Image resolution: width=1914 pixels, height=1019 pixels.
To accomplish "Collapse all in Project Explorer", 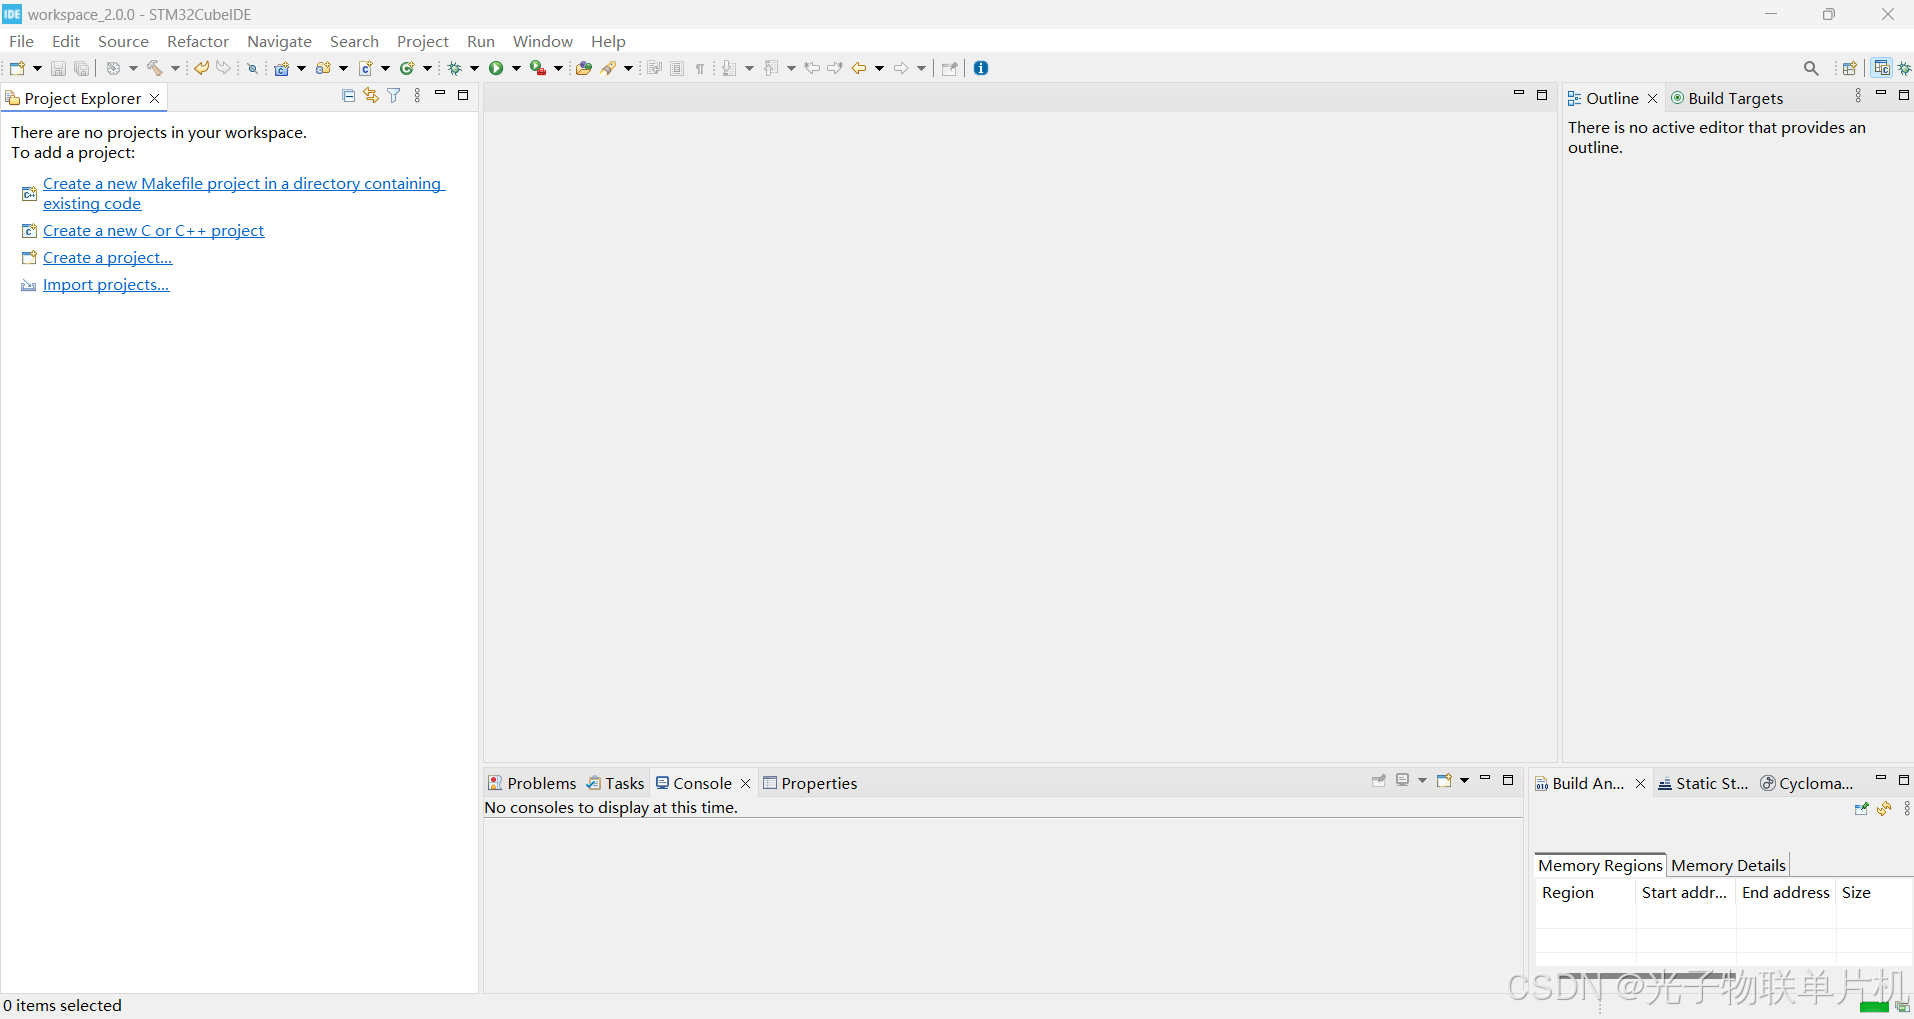I will 348,96.
